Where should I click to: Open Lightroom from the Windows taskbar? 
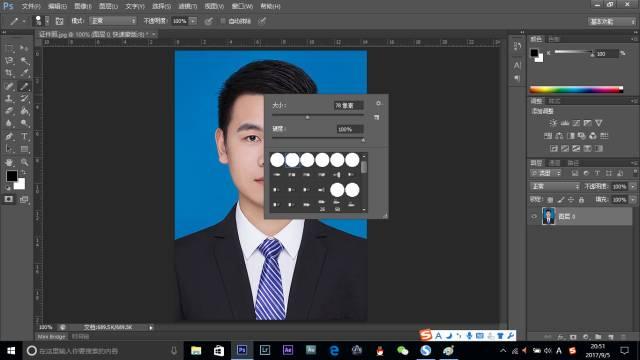click(x=264, y=350)
